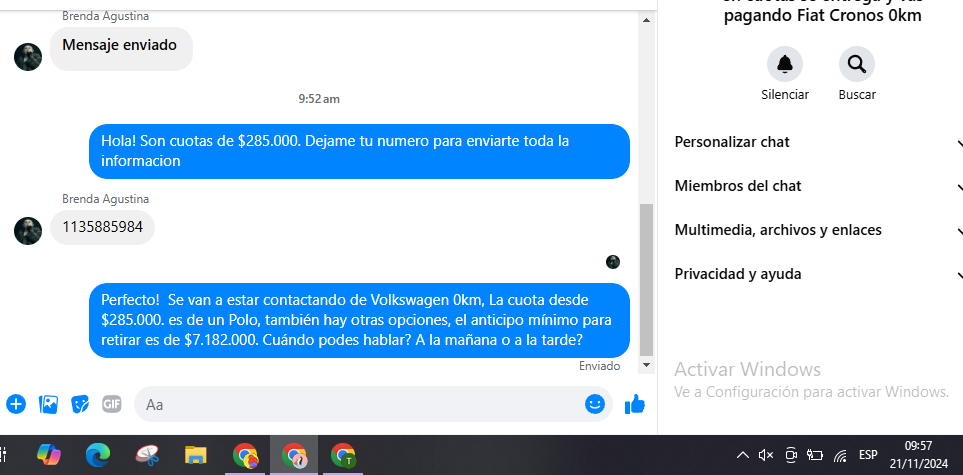Click the chat scrollbar thumb
963x475 pixels.
pos(646,280)
